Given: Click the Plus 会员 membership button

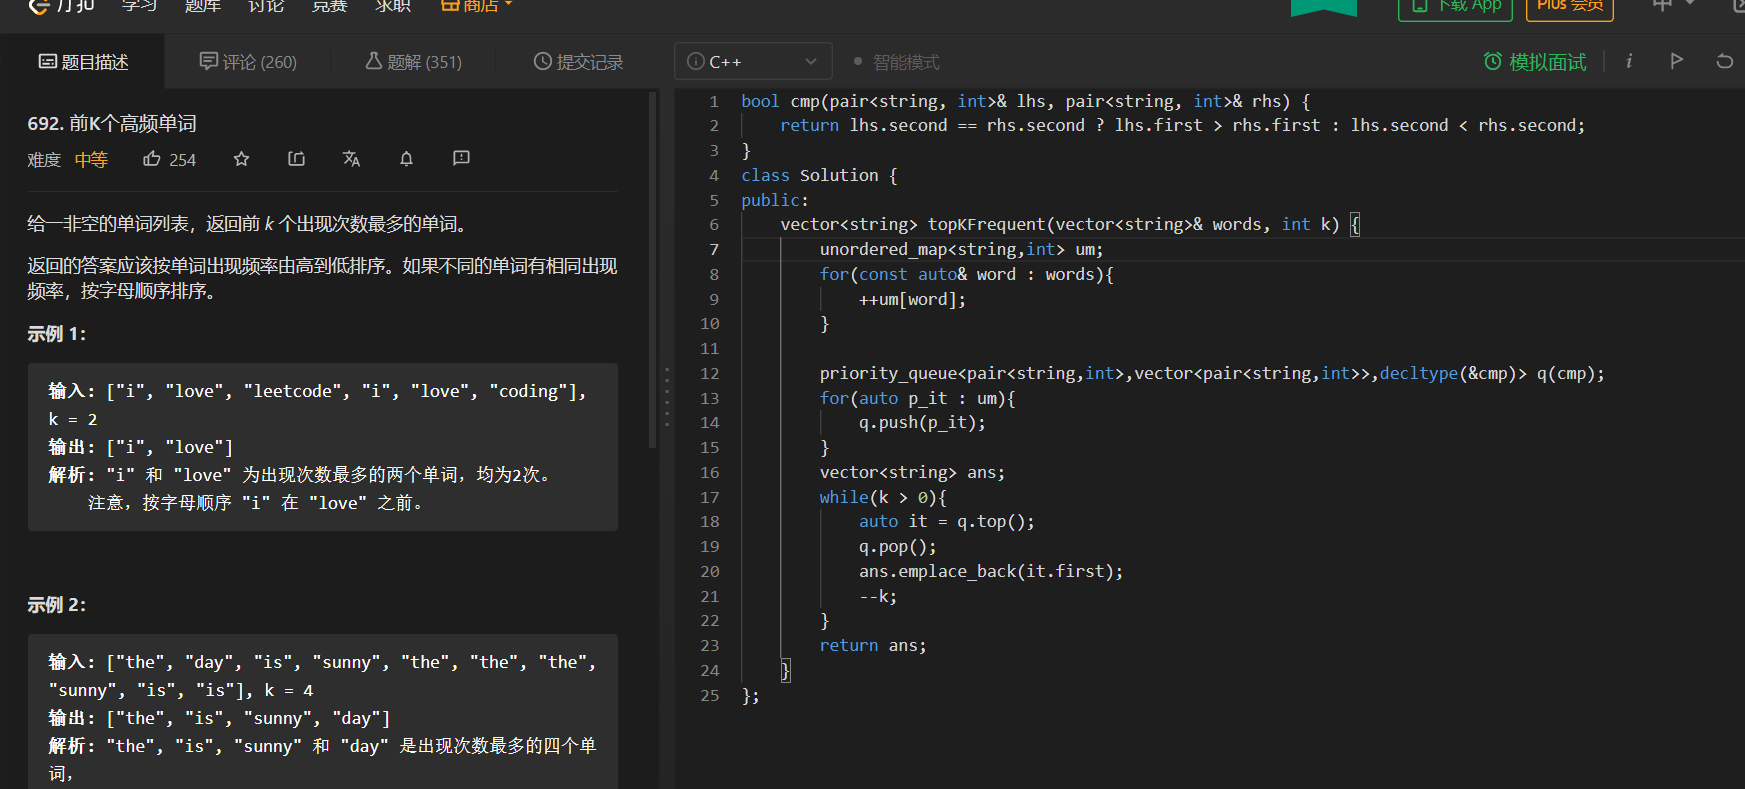Looking at the screenshot, I should tap(1569, 6).
